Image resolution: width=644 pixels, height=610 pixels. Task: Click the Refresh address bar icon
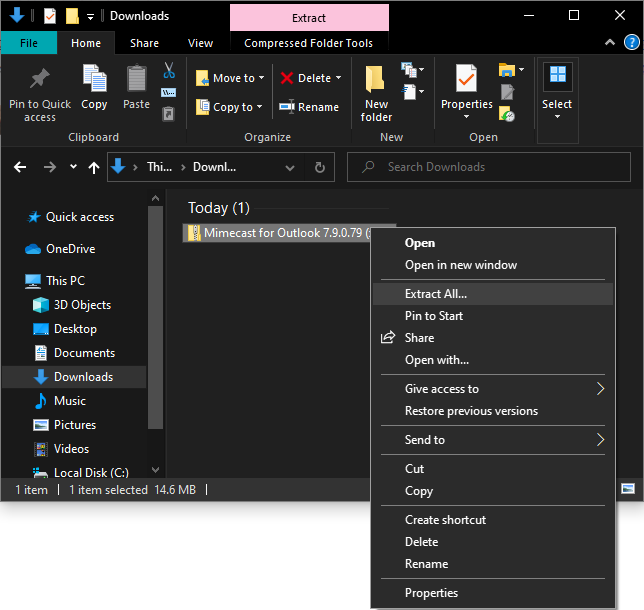(320, 167)
